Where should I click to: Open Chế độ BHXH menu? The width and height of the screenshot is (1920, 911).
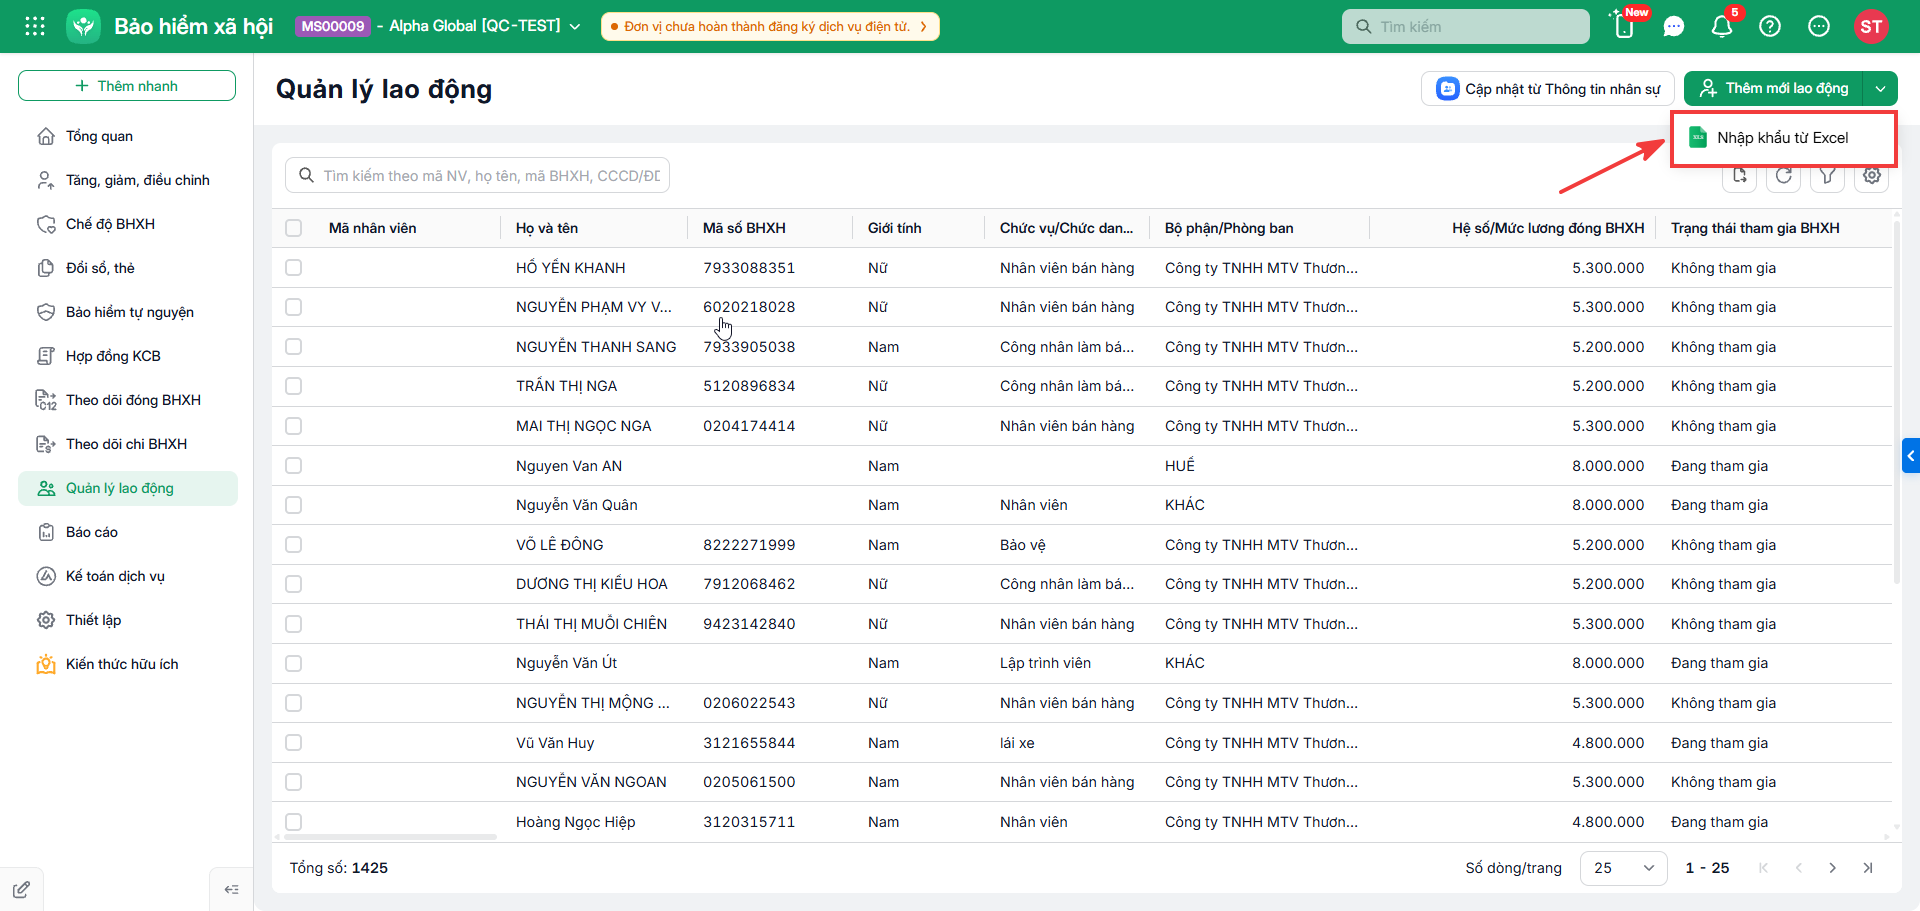(x=127, y=224)
